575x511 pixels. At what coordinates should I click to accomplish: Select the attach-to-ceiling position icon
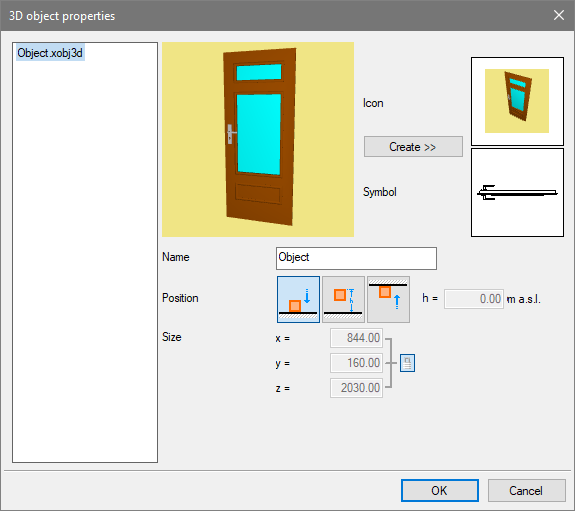[388, 299]
